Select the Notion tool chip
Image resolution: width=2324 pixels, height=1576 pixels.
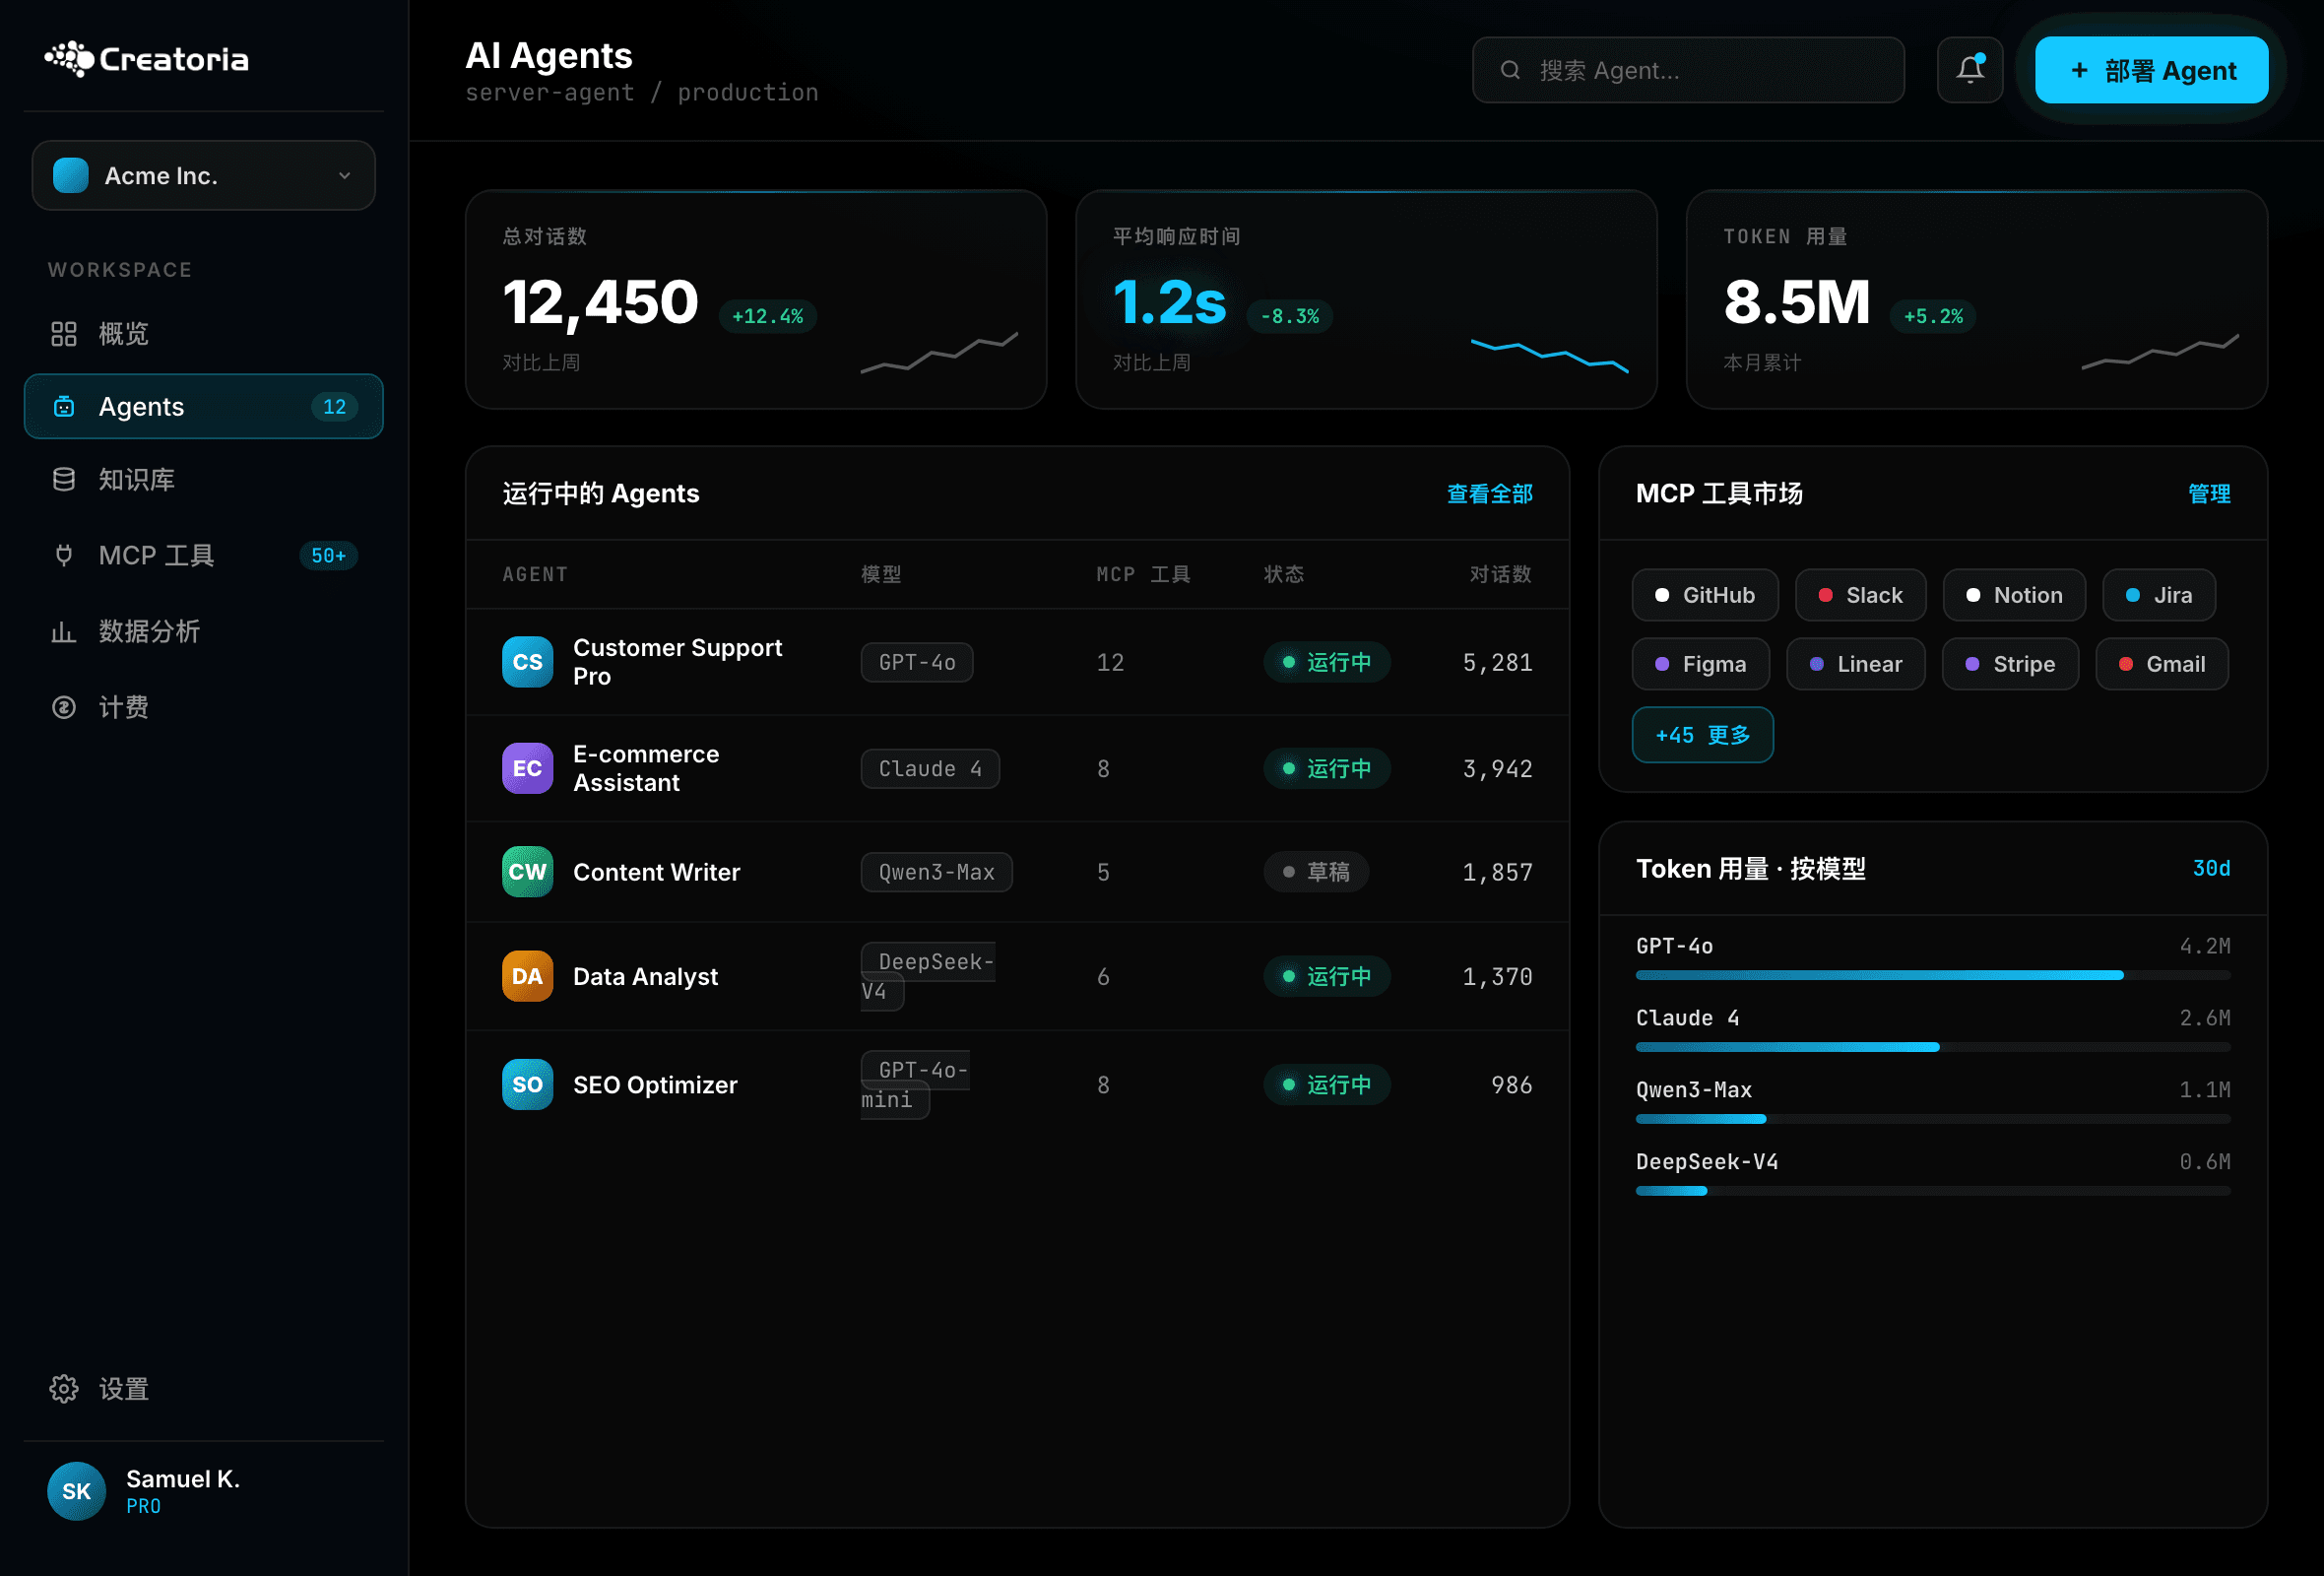tap(2014, 595)
